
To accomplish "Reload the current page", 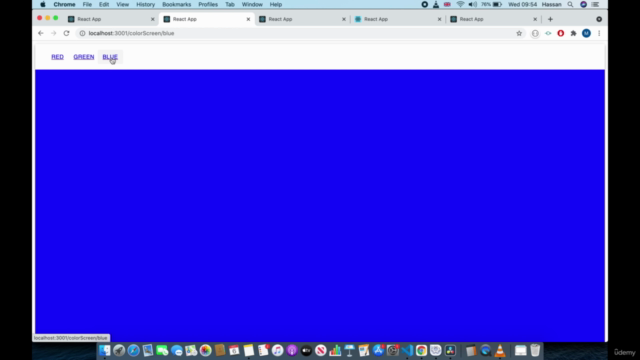I will 67,33.
